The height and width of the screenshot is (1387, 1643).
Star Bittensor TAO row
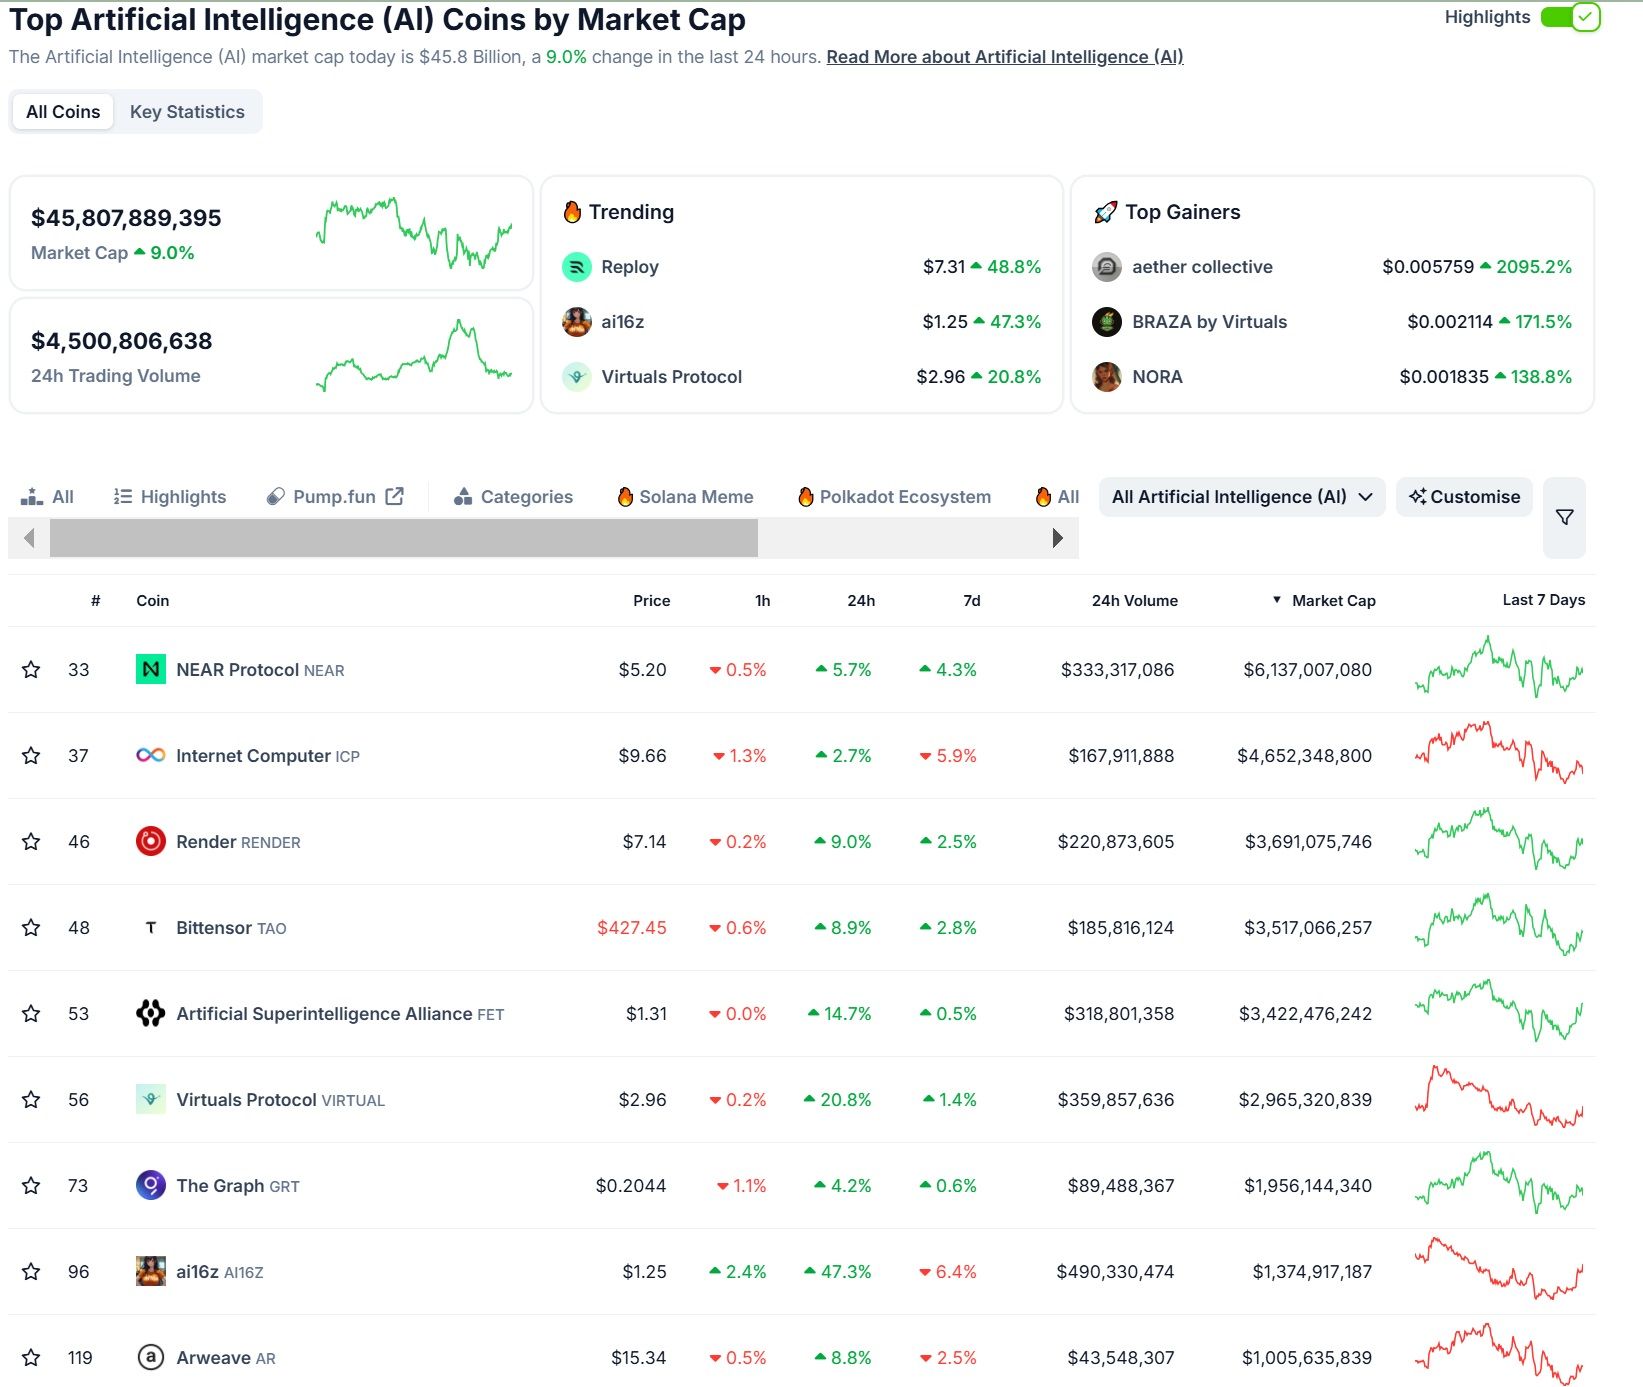point(31,928)
